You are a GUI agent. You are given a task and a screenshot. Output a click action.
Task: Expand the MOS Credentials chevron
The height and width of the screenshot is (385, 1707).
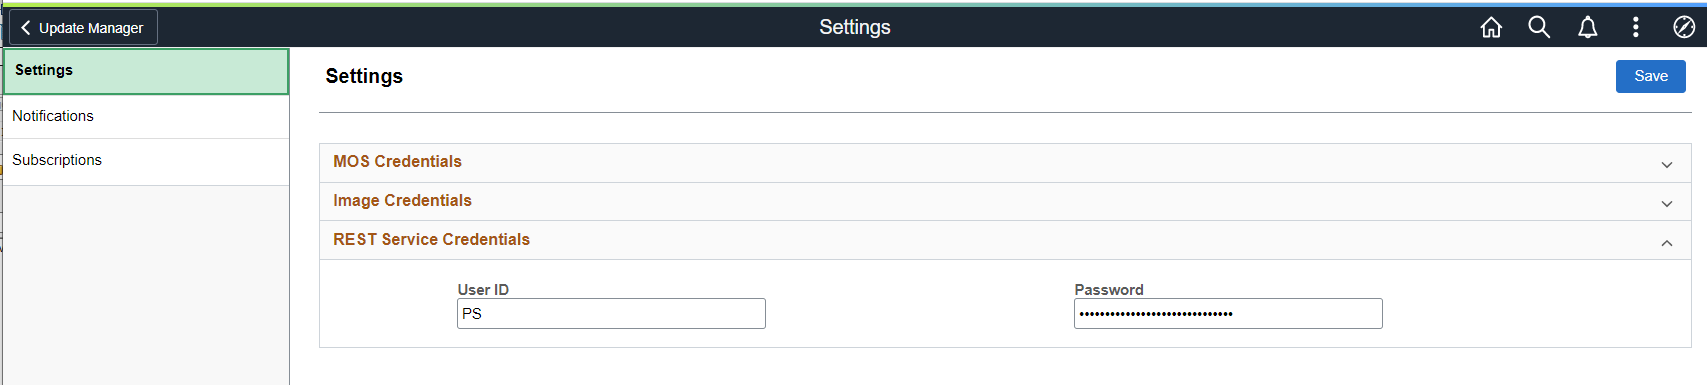point(1667,164)
